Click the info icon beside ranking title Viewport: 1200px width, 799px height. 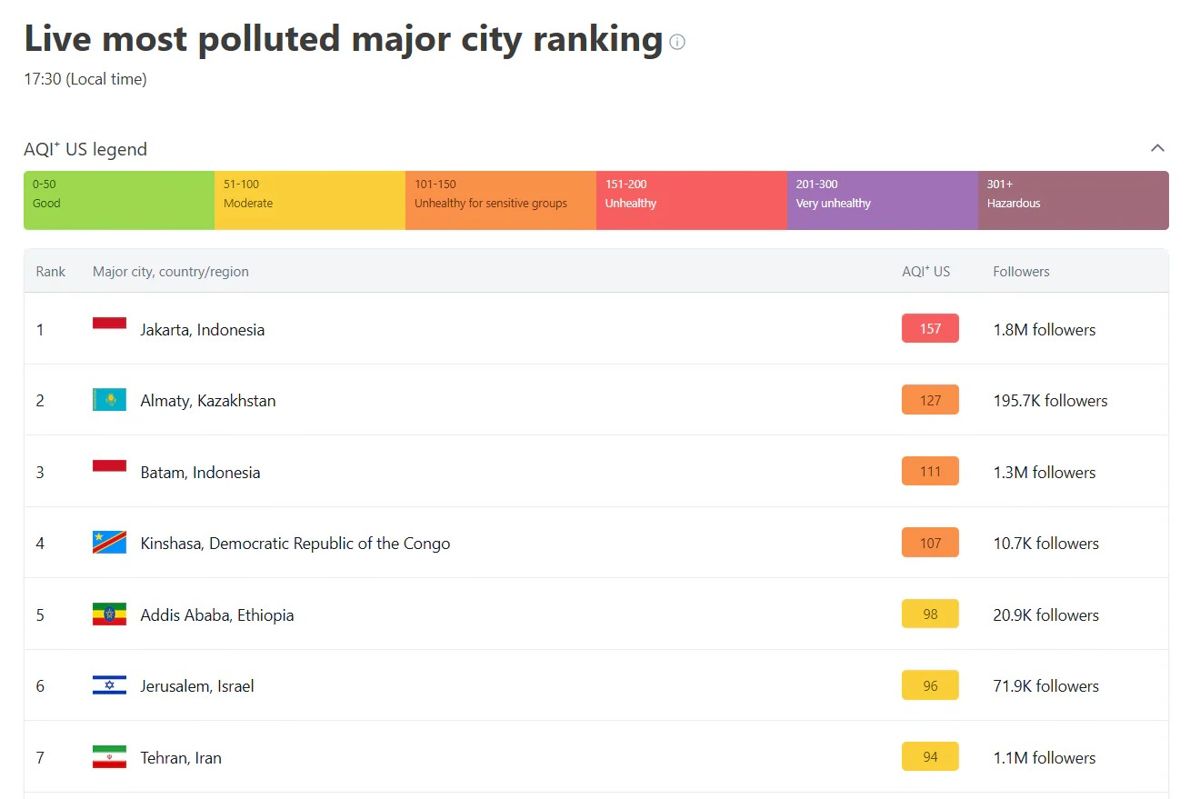pyautogui.click(x=677, y=42)
